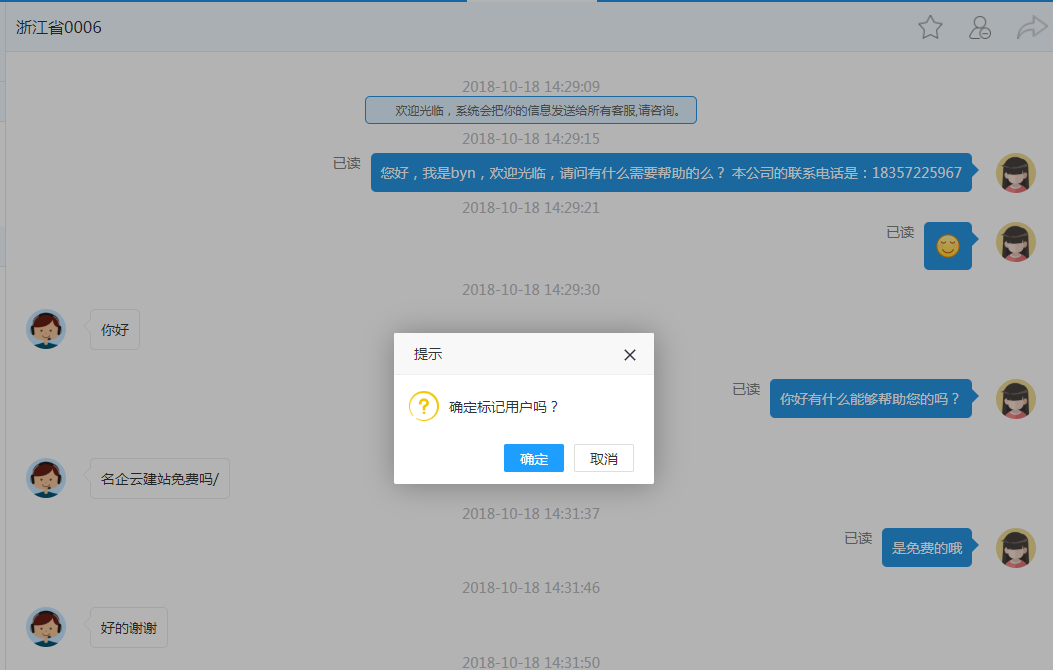Click agent avatar beside 你好有什么能够帮助您的吗
The width and height of the screenshot is (1053, 670).
pos(1015,399)
